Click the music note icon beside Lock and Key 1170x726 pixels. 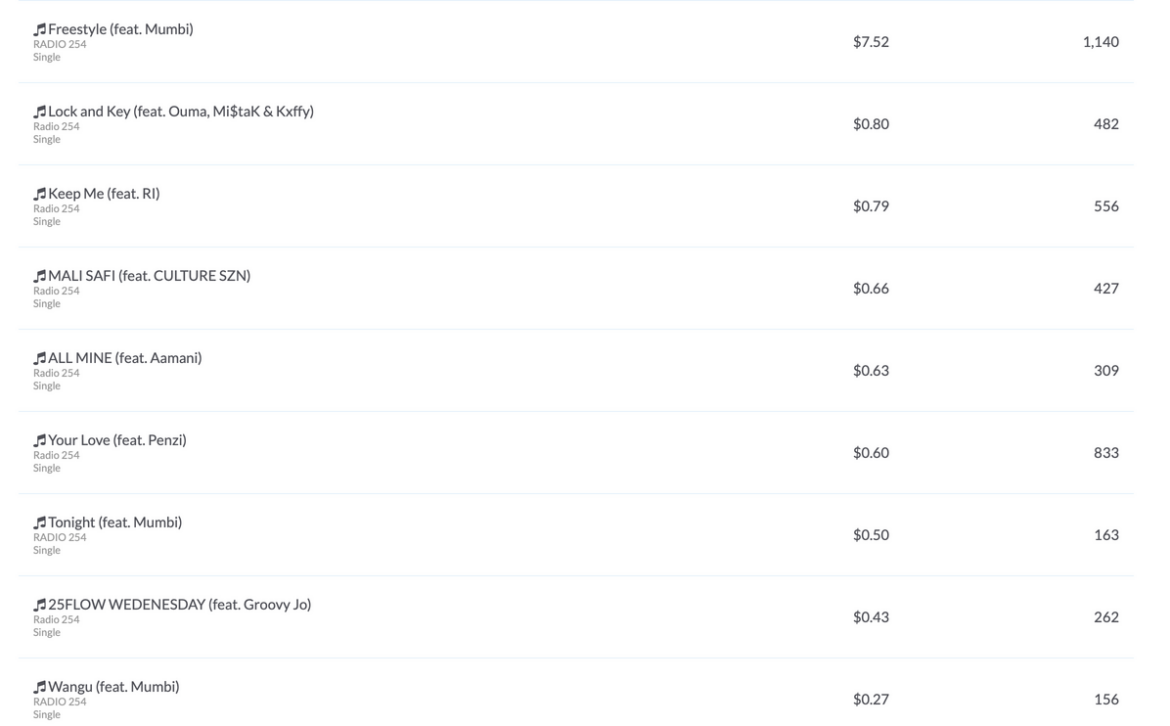[40, 112]
